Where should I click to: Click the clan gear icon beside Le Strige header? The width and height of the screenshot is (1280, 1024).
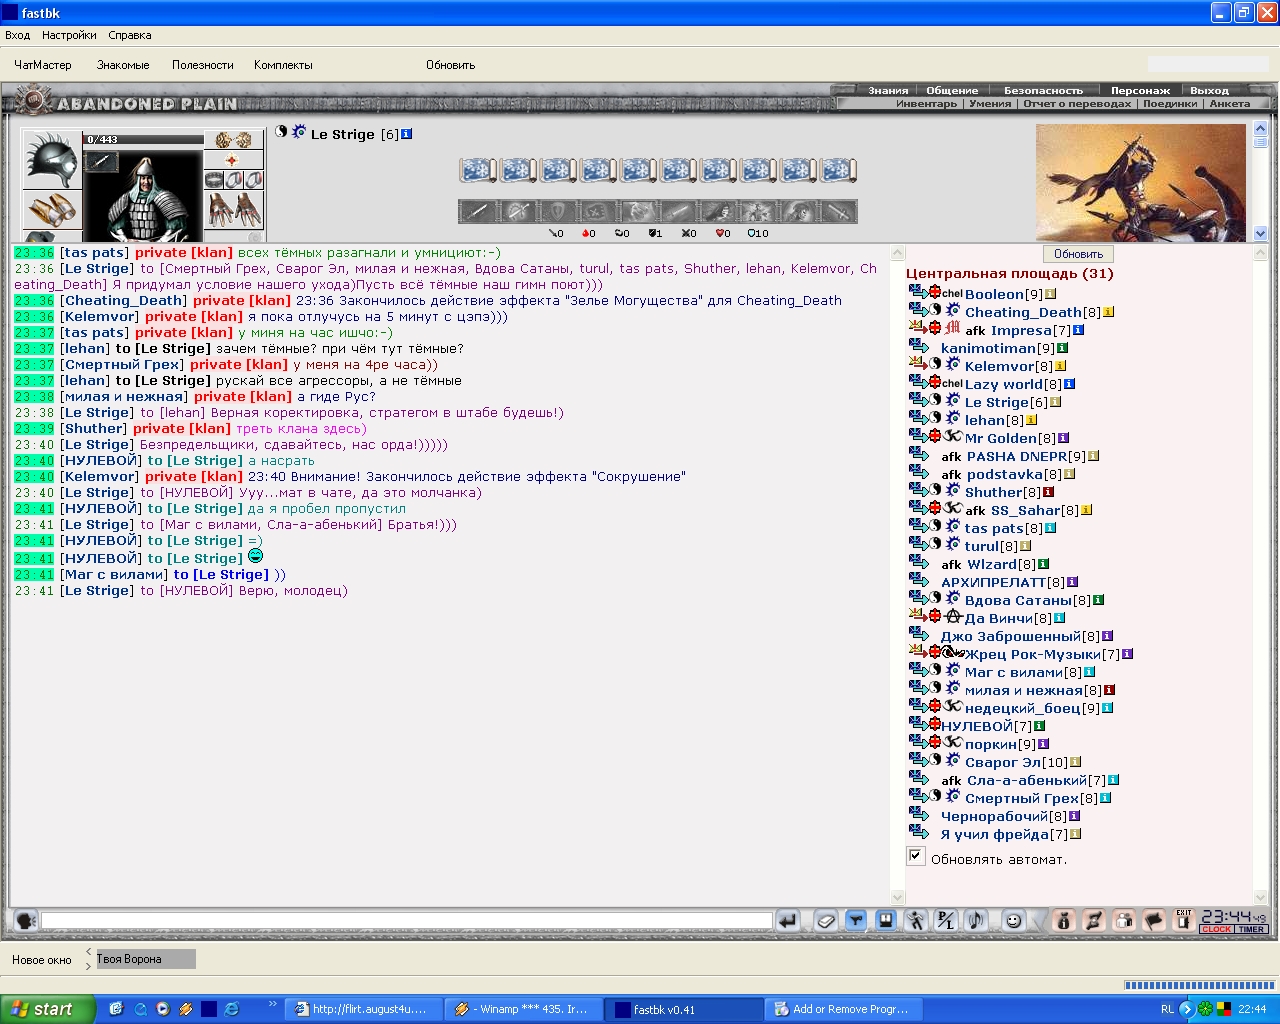tap(299, 132)
